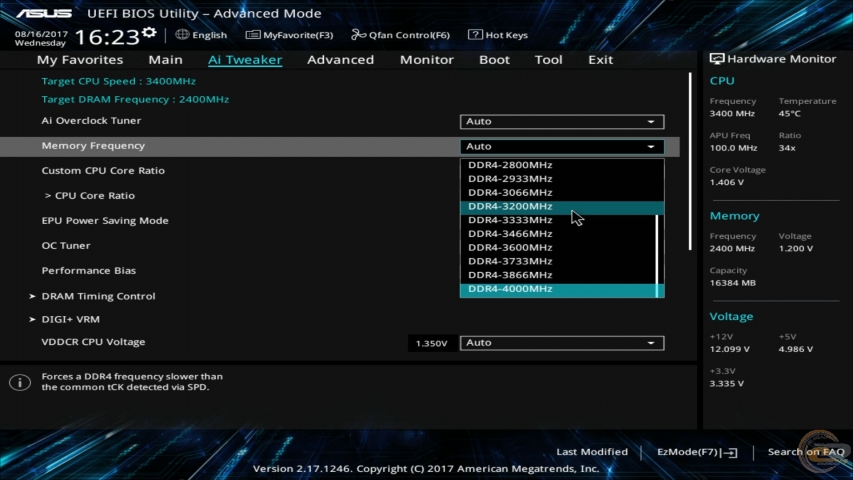Collapse the Memory Frequency dropdown
Image resolution: width=853 pixels, height=480 pixels.
[x=562, y=146]
